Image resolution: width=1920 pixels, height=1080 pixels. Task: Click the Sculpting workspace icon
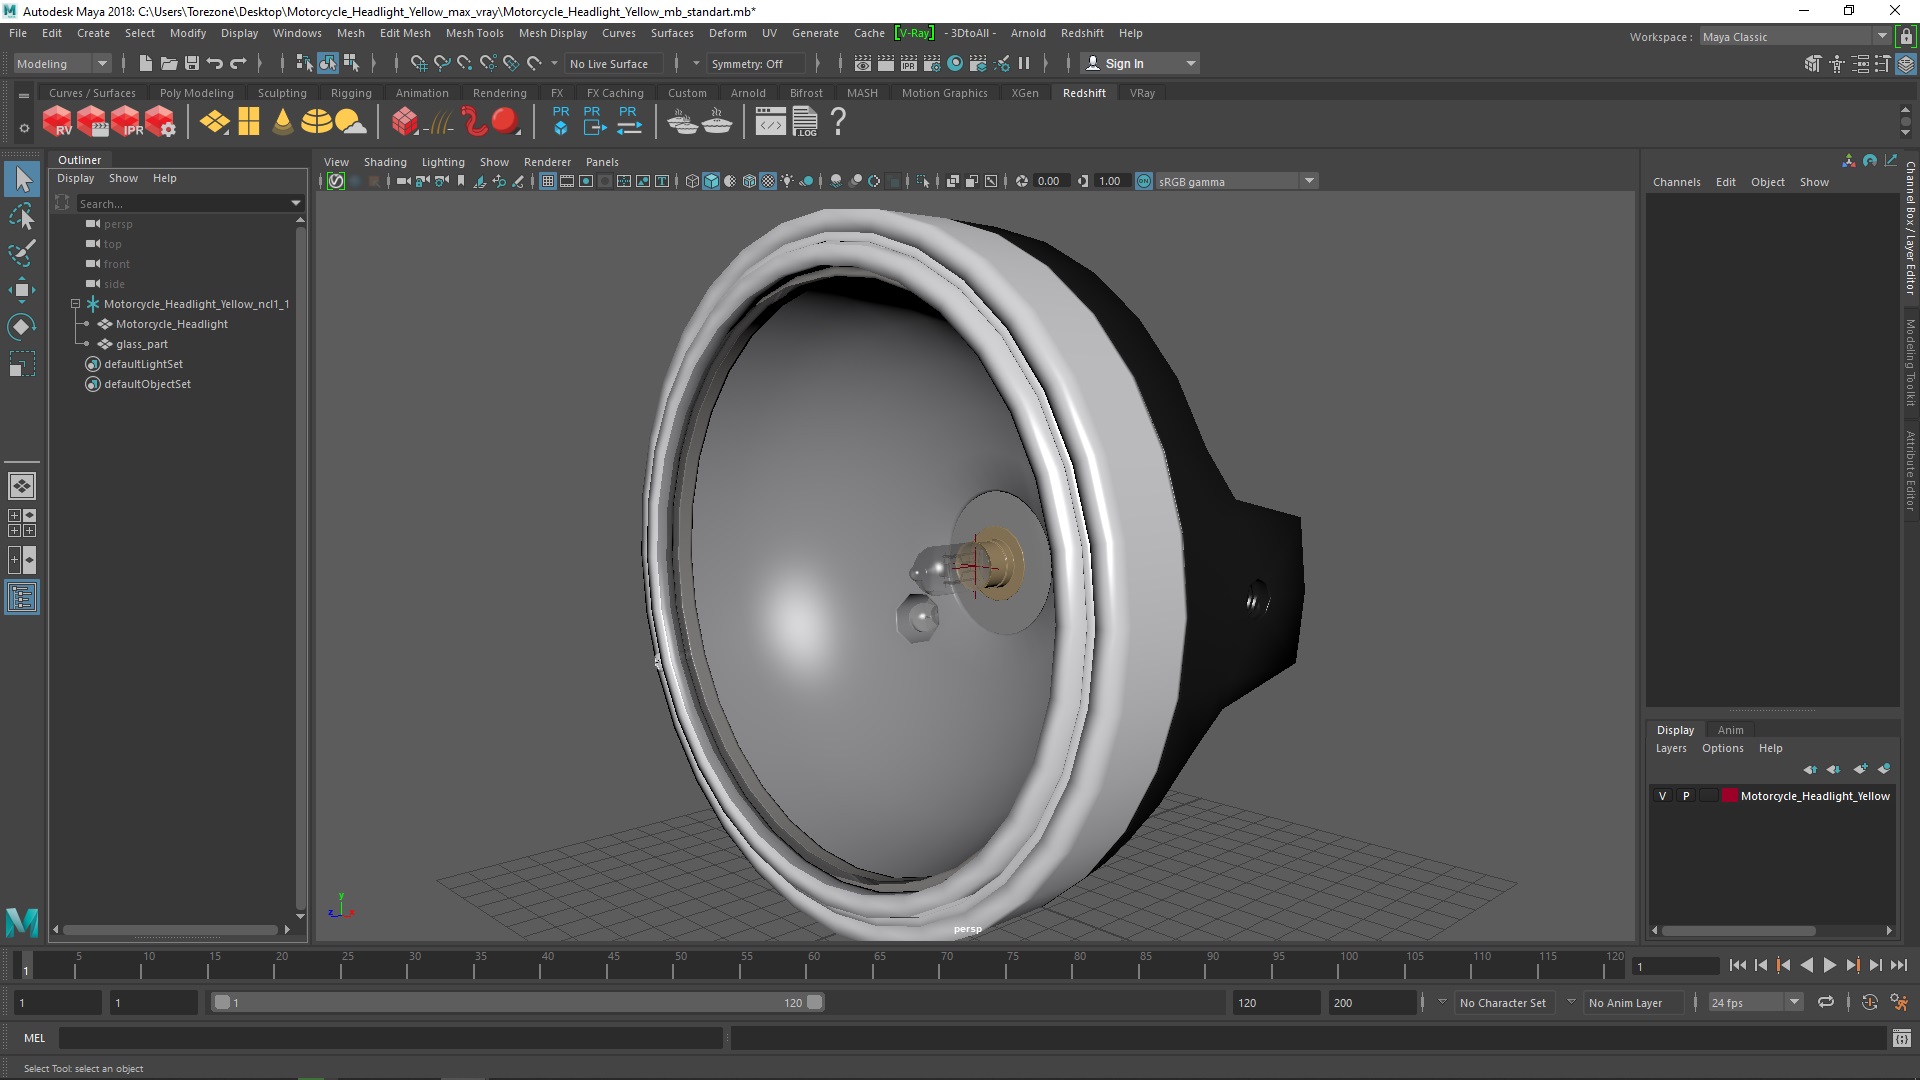point(281,91)
